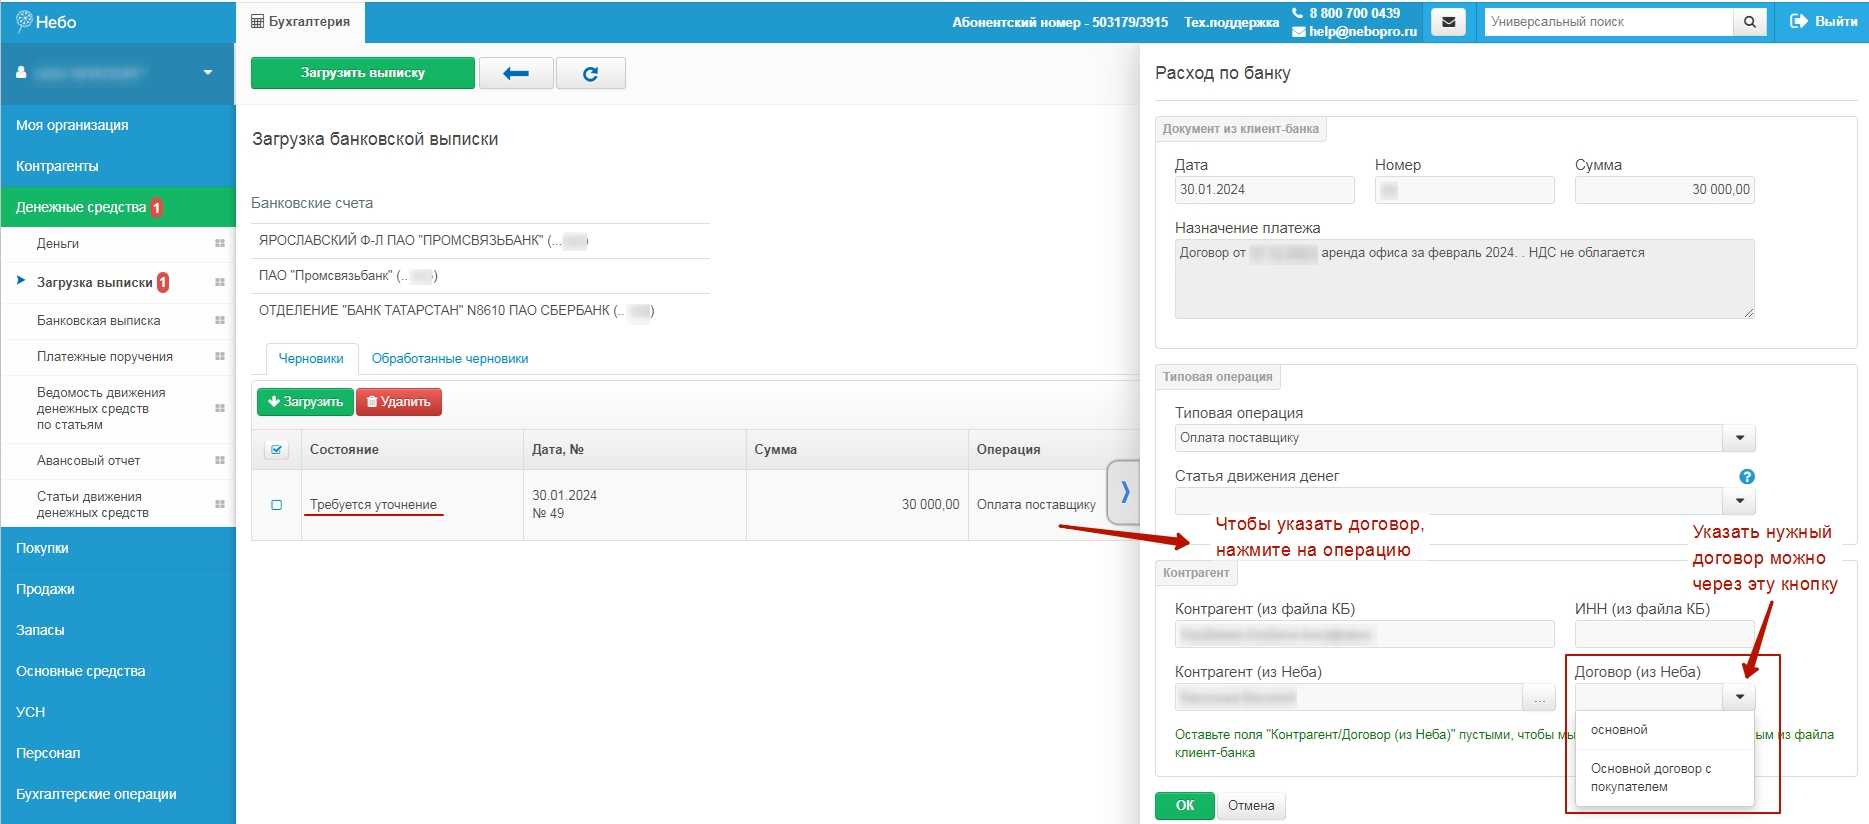Click red Удалить button
Viewport: 1869px width, 824px height.
tap(399, 401)
